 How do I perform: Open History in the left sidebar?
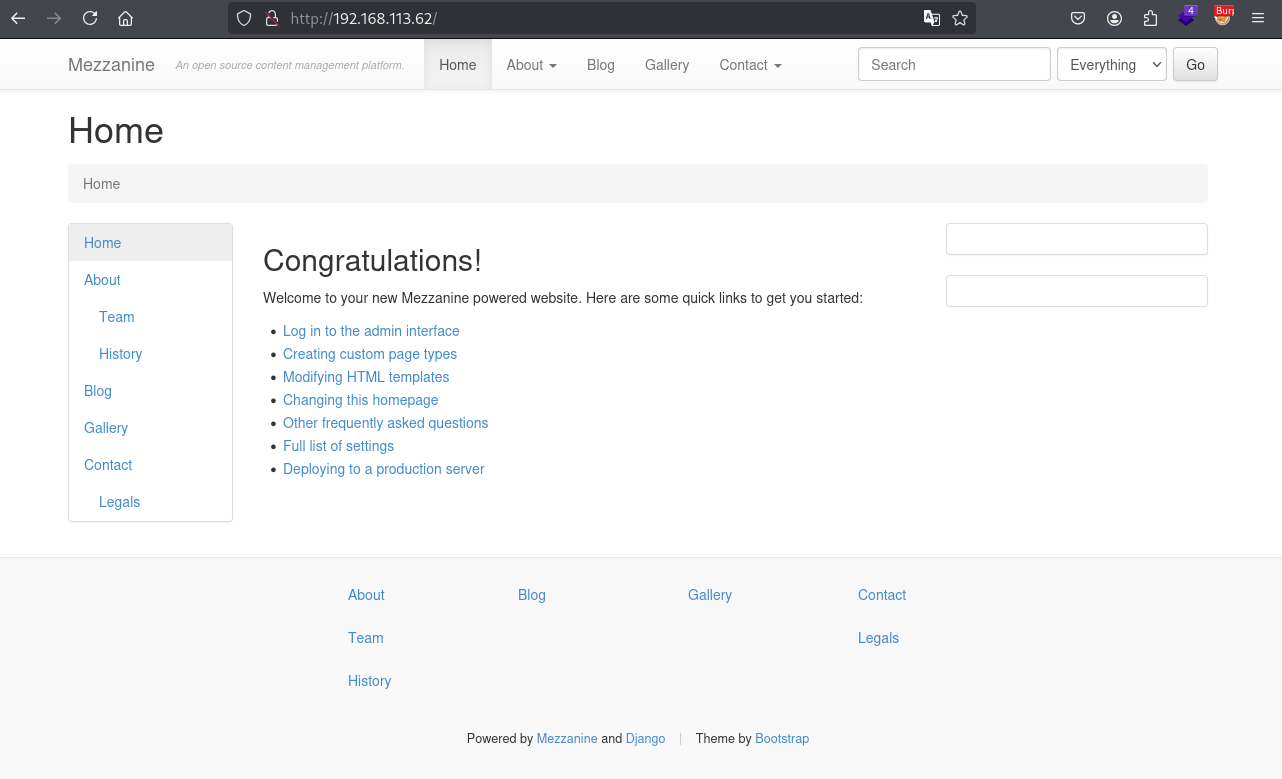point(150,354)
